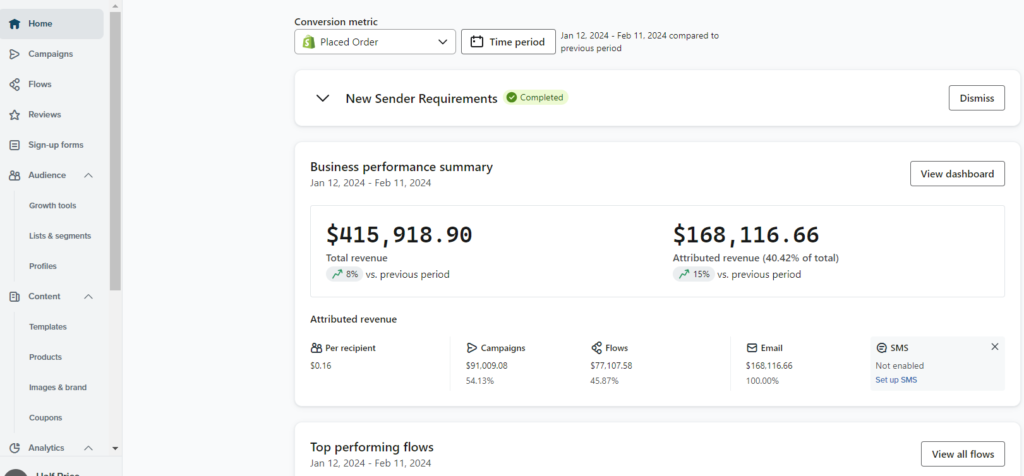Open the Placed Order conversion metric dropdown
Screen dimensions: 1024x476
375,42
